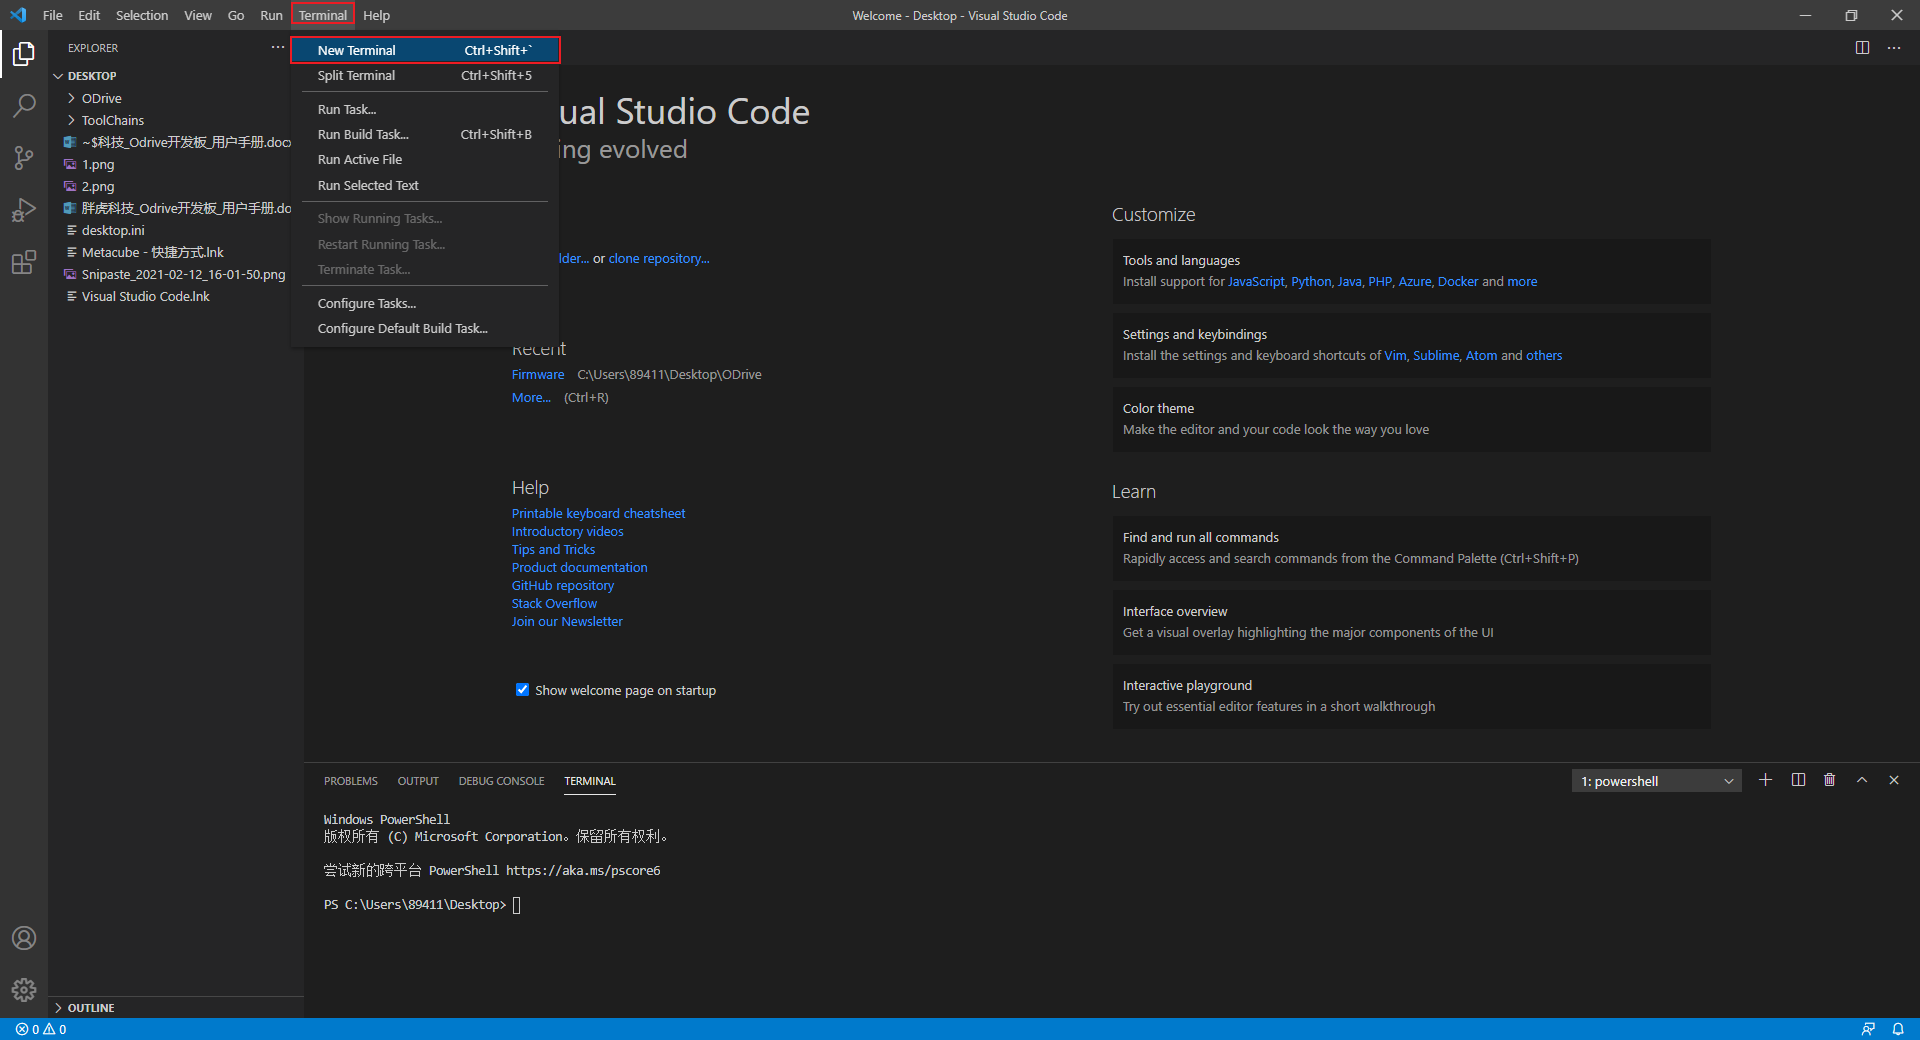The height and width of the screenshot is (1040, 1920).
Task: Open the Run and Debug view icon
Action: click(24, 210)
